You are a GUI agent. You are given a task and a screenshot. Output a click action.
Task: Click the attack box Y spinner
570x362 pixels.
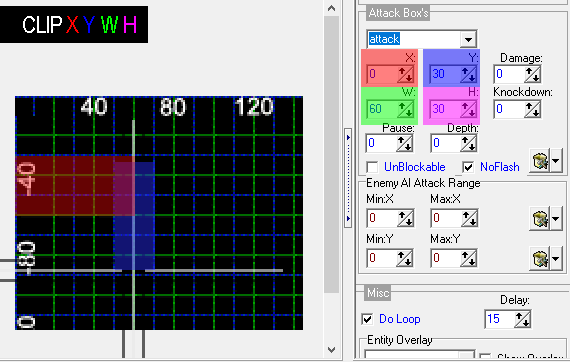coord(468,74)
